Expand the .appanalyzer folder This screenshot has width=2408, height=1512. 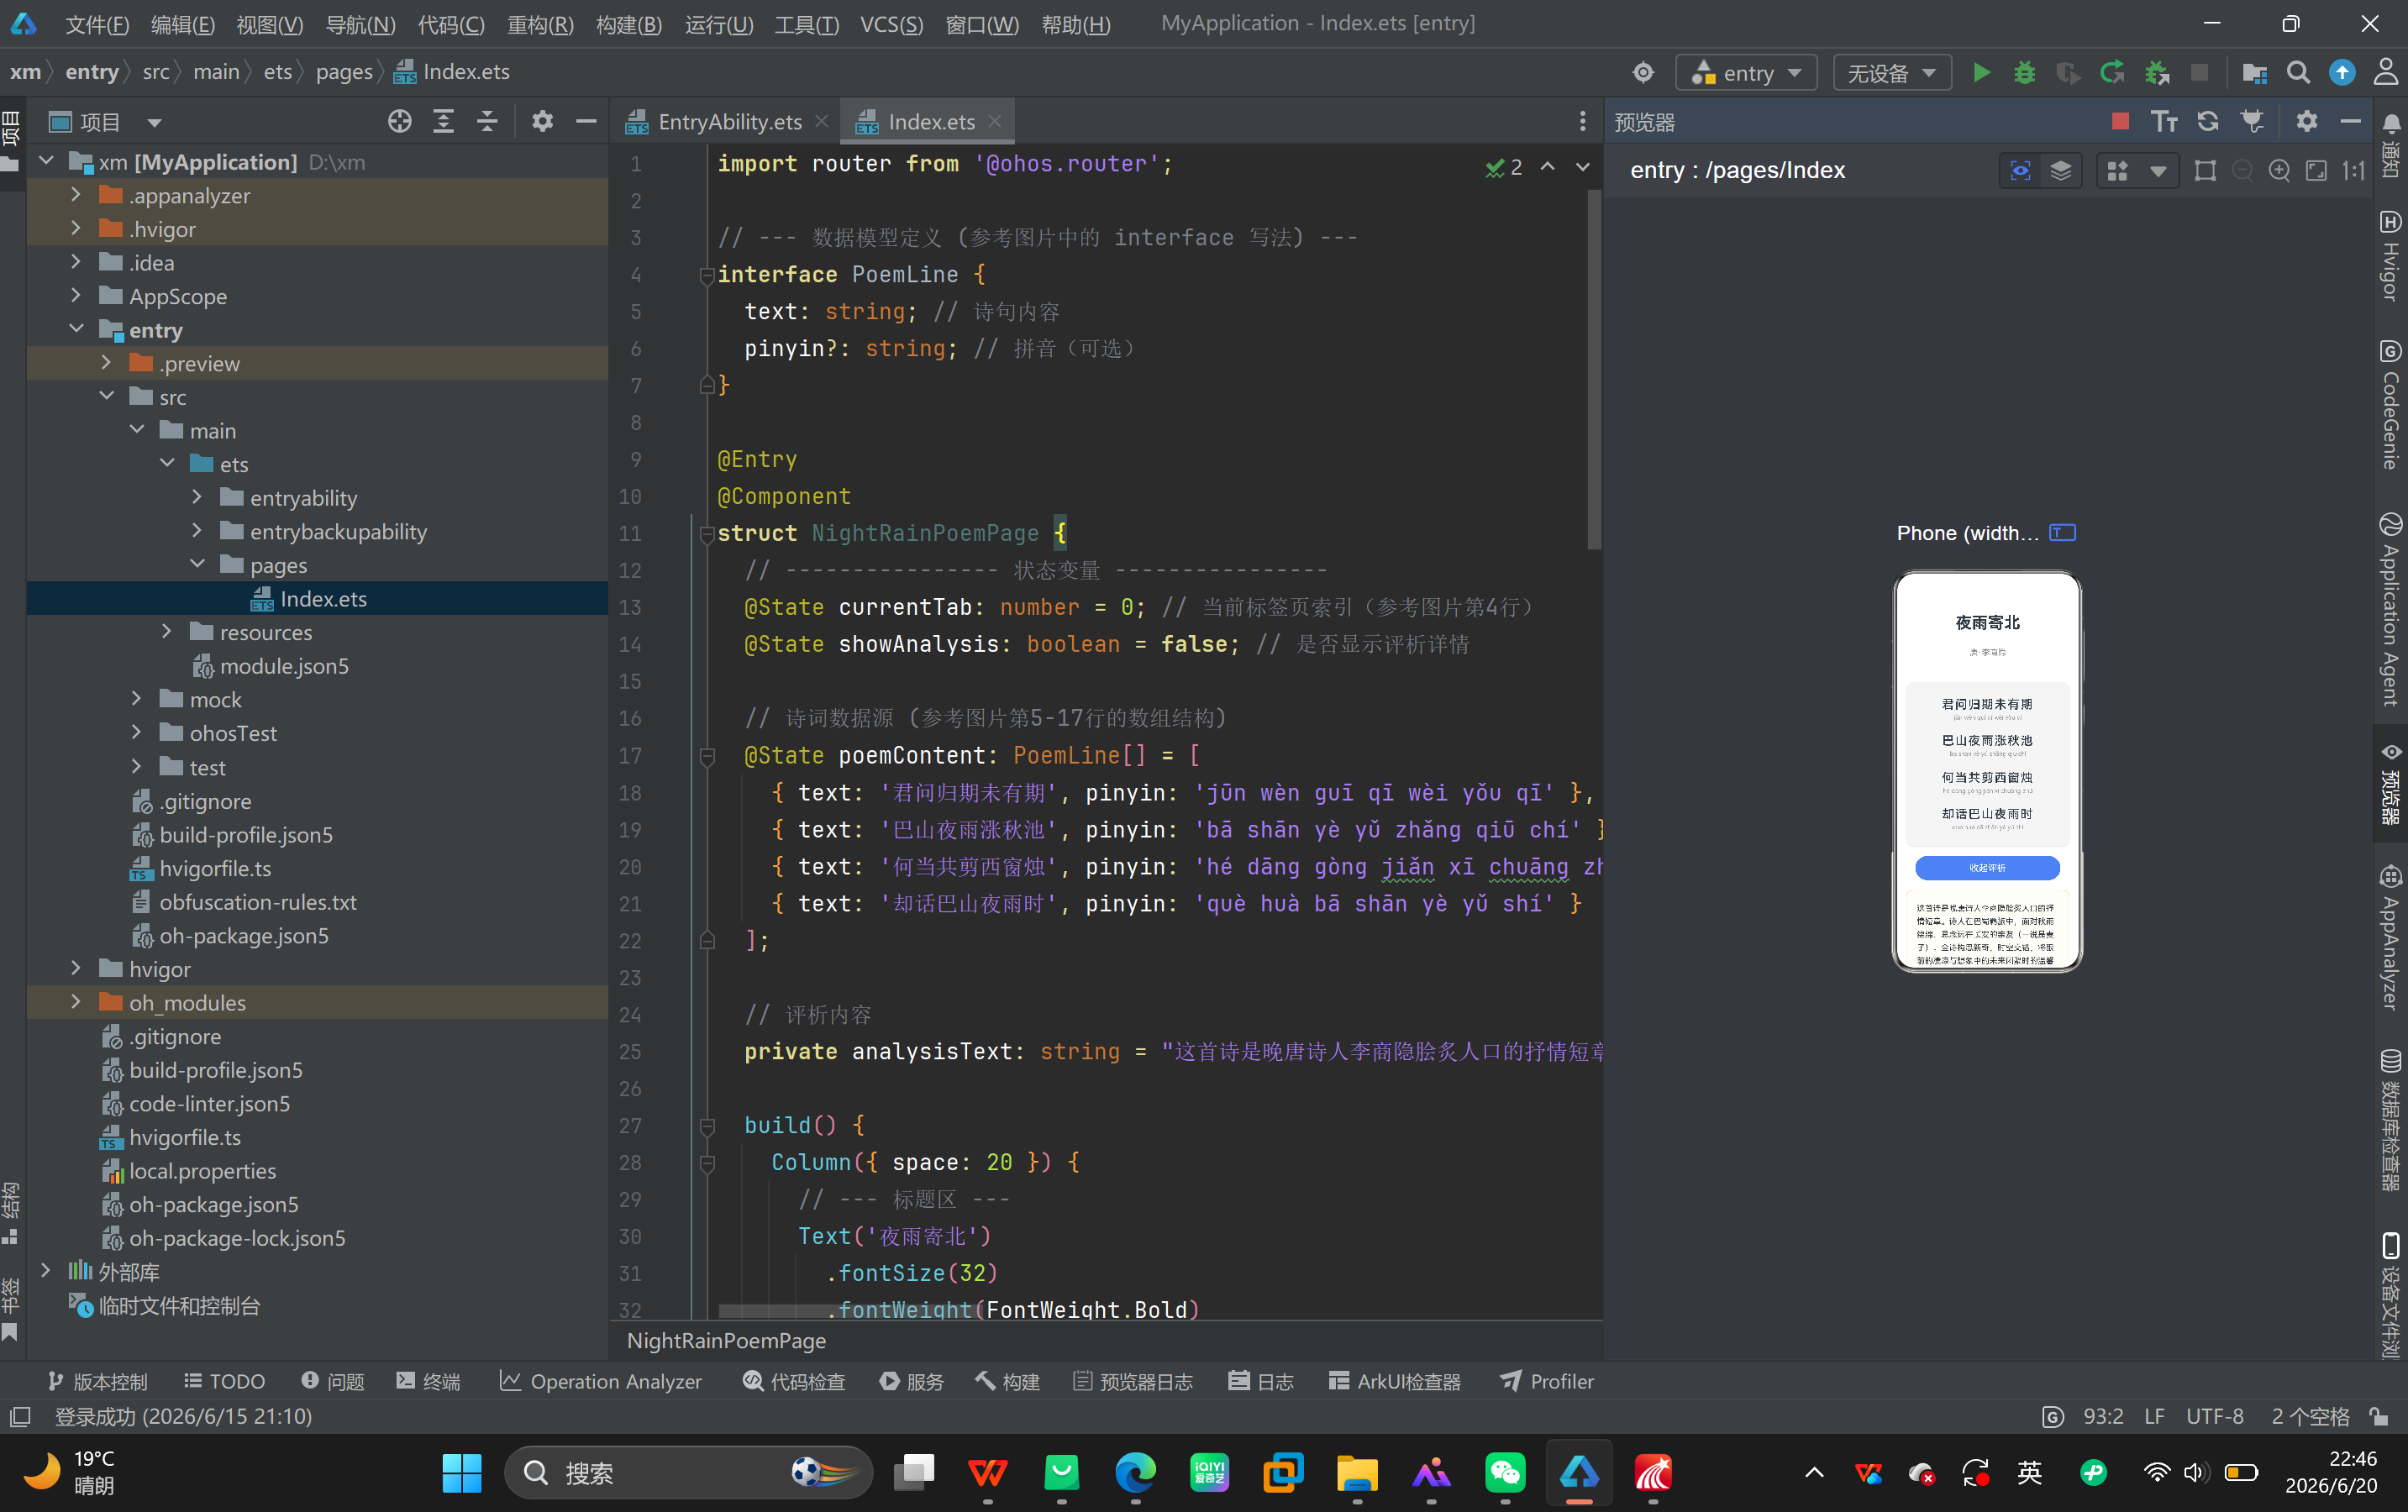point(76,195)
